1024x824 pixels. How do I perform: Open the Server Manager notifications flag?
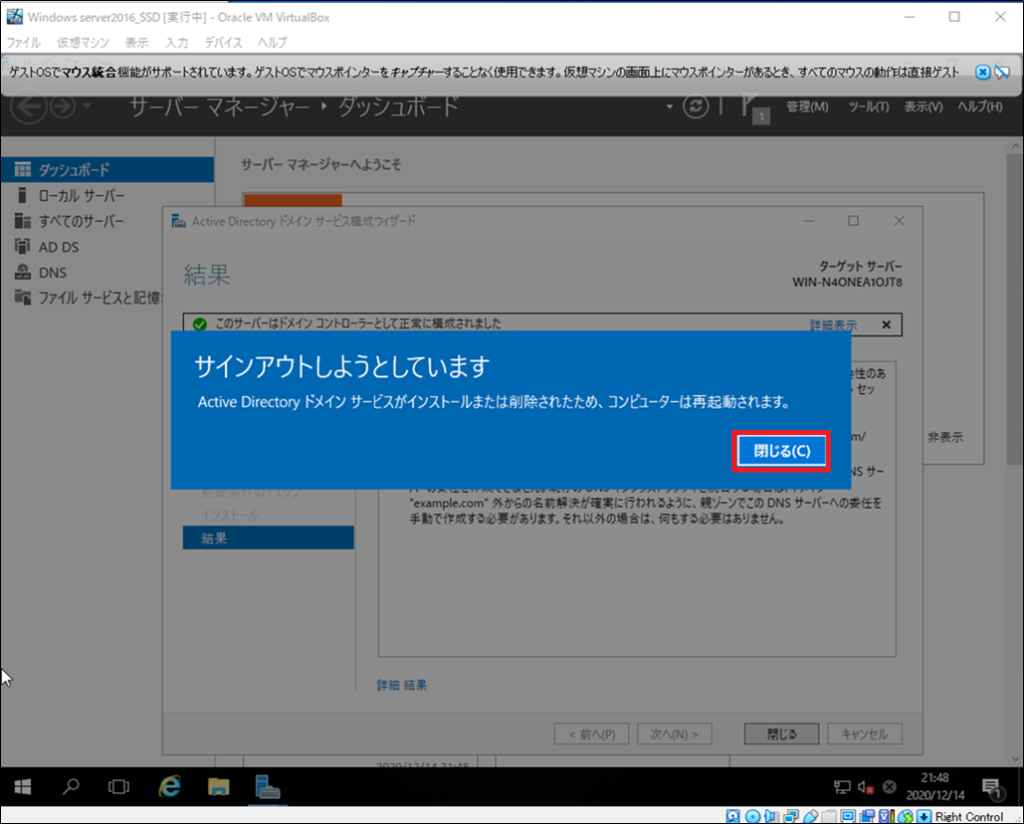pos(754,107)
